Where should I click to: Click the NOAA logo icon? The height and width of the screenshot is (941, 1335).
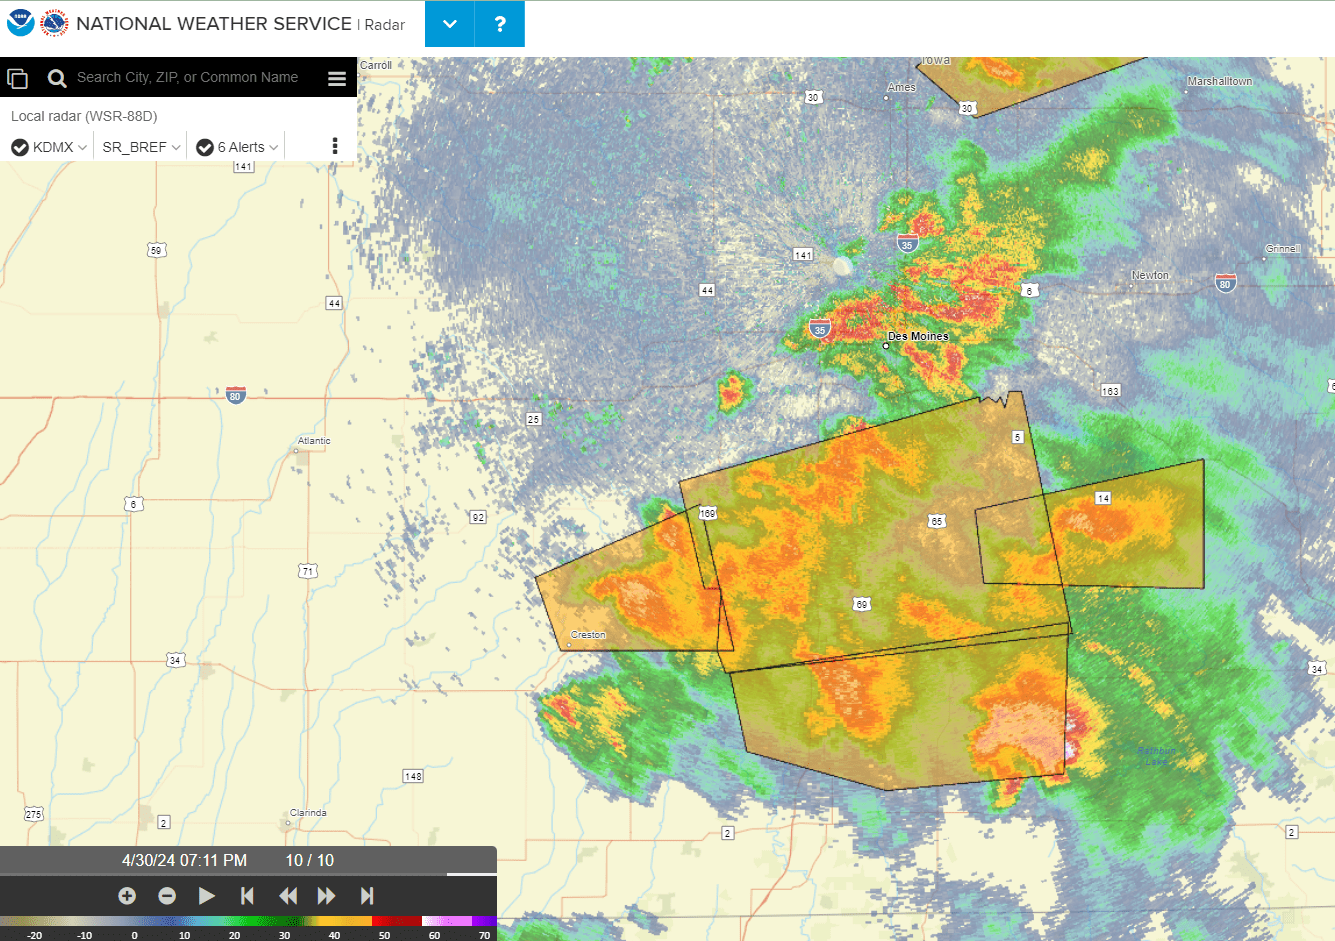(20, 23)
